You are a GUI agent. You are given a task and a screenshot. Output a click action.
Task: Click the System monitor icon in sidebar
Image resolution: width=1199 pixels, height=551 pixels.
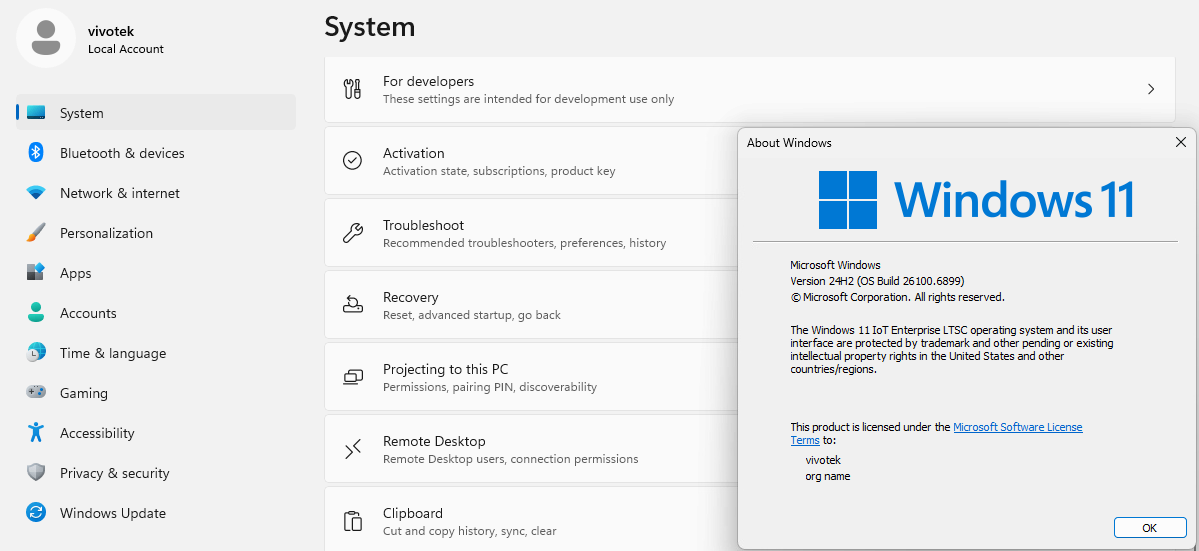pos(36,113)
